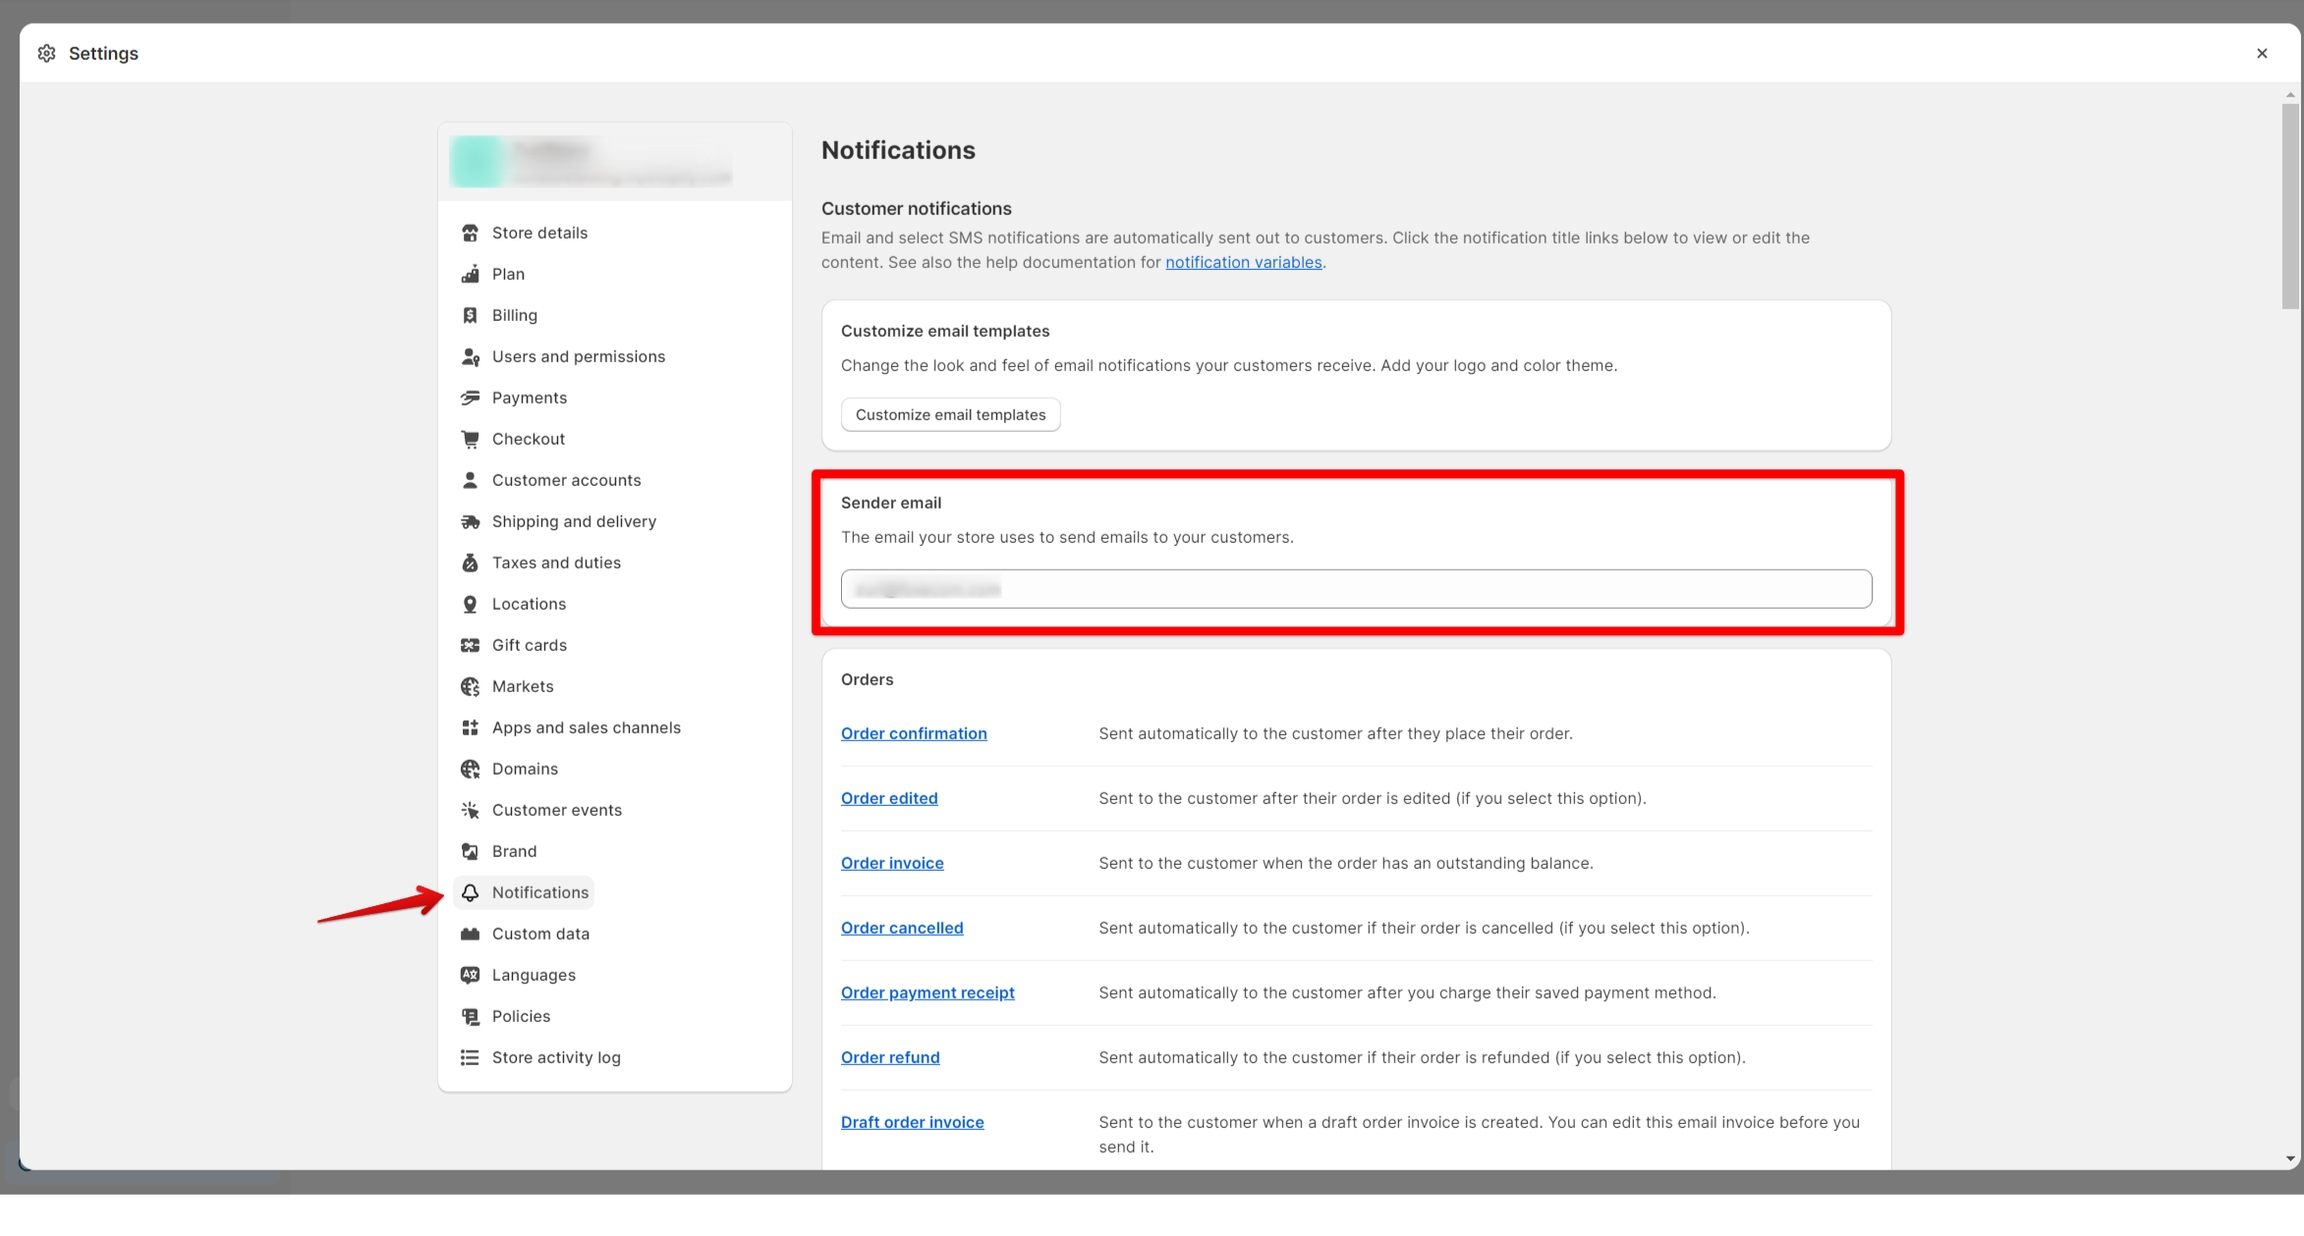Click the Notifications bell icon
The image size is (2304, 1236).
pyautogui.click(x=470, y=893)
